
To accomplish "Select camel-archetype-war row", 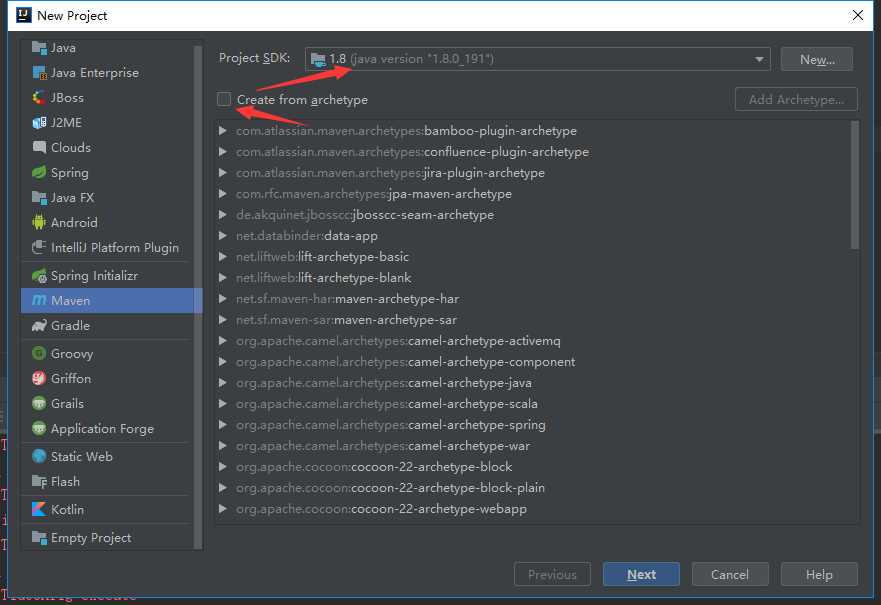I will (537, 446).
